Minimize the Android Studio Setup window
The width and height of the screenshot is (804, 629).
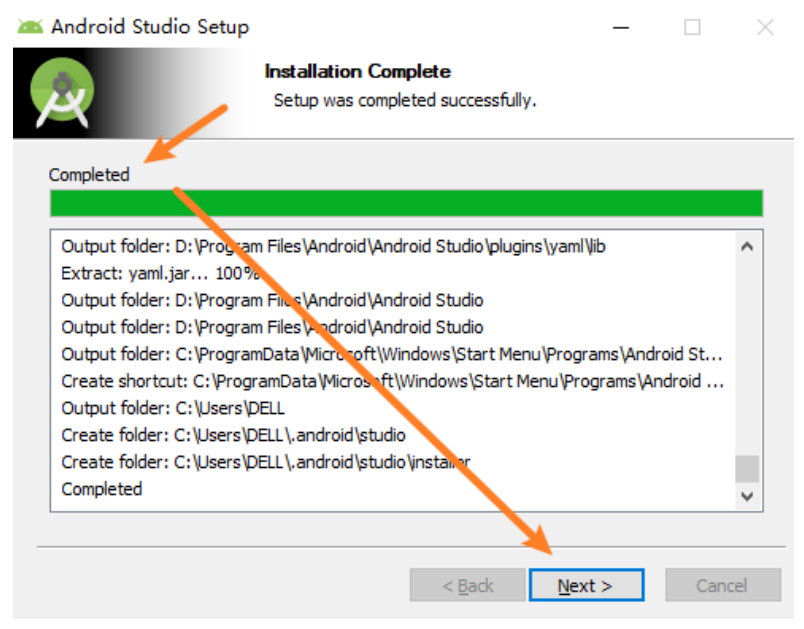620,27
